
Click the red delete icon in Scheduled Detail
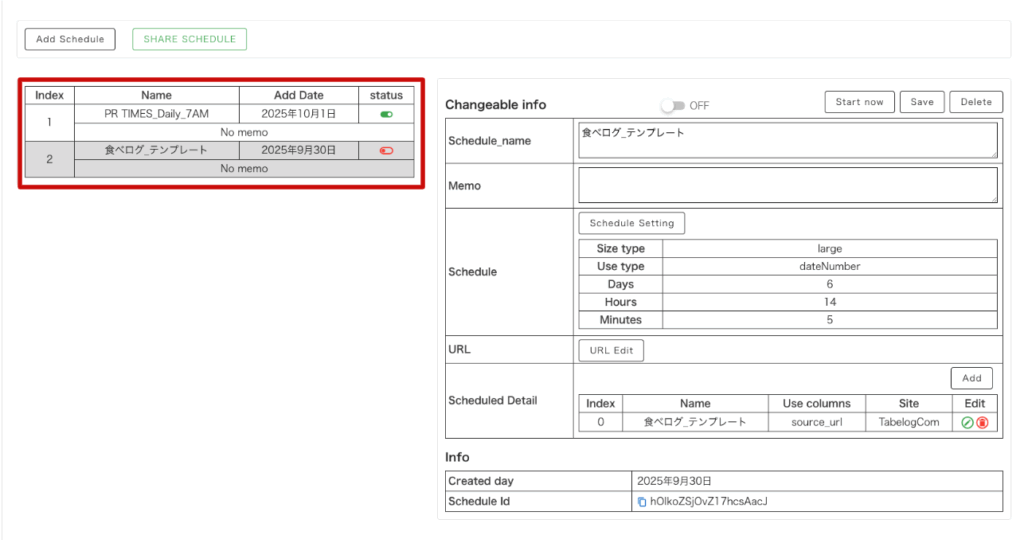[982, 423]
